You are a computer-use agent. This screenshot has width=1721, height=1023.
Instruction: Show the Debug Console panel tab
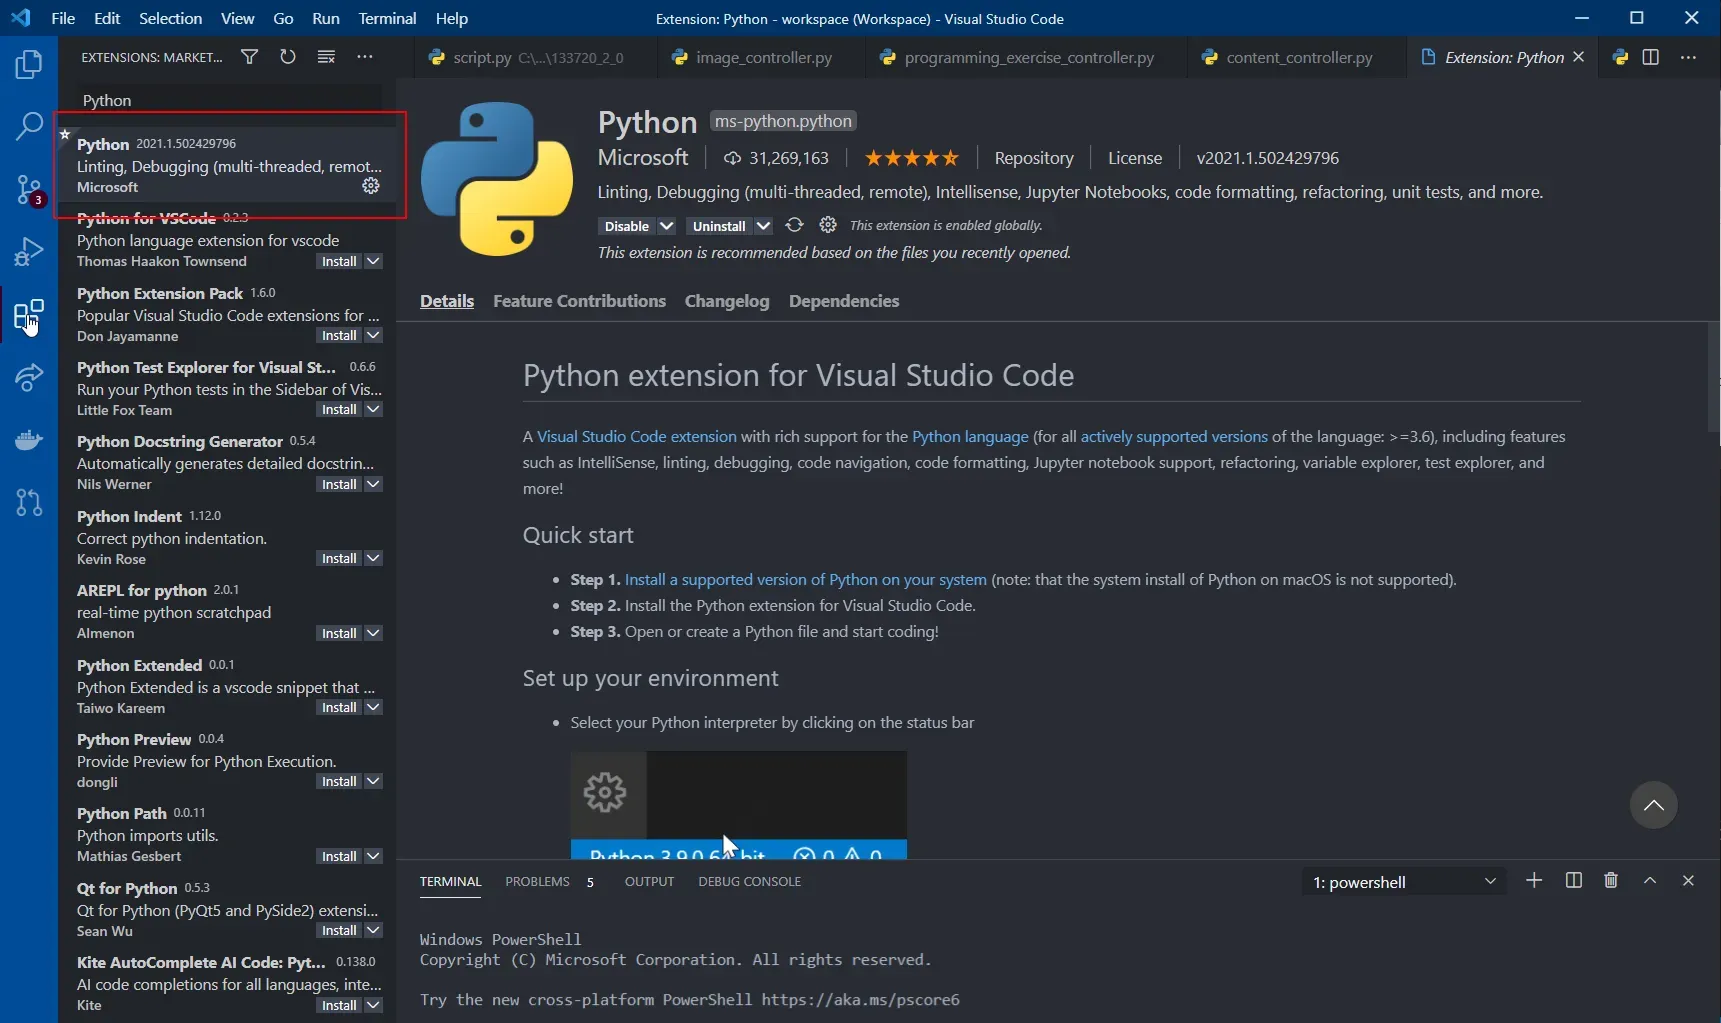click(749, 881)
